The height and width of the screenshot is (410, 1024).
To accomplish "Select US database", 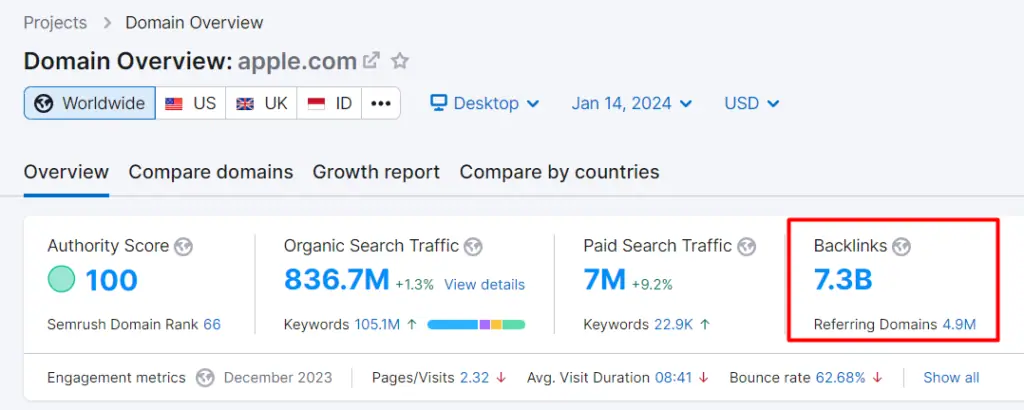I will pyautogui.click(x=191, y=103).
